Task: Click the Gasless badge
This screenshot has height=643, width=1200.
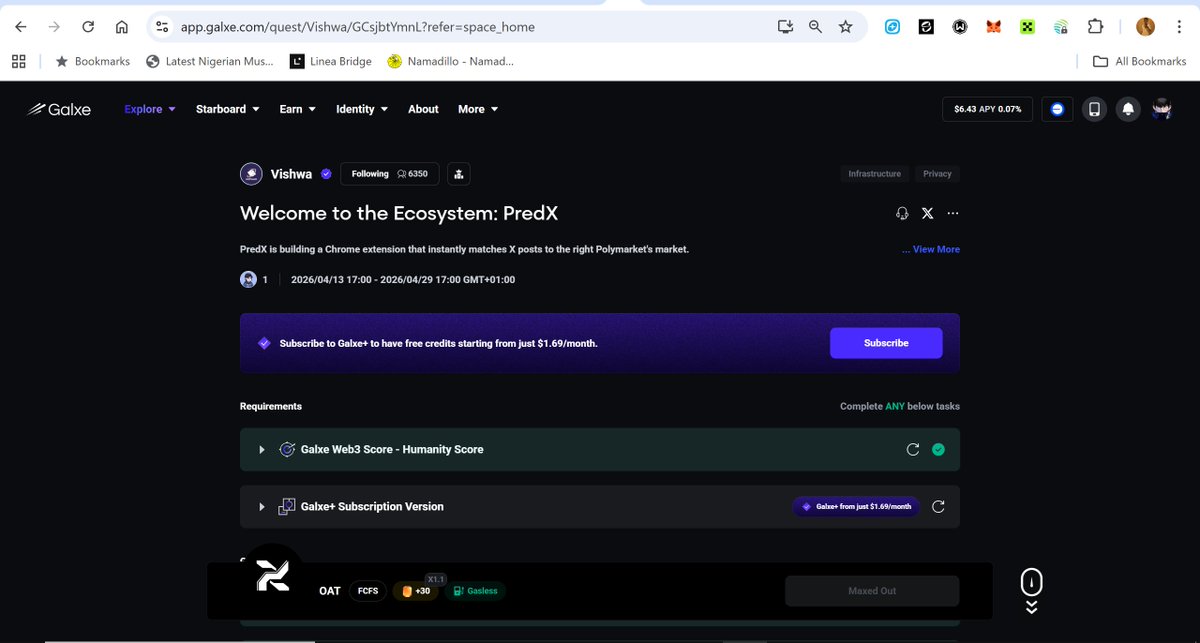Action: coord(475,591)
